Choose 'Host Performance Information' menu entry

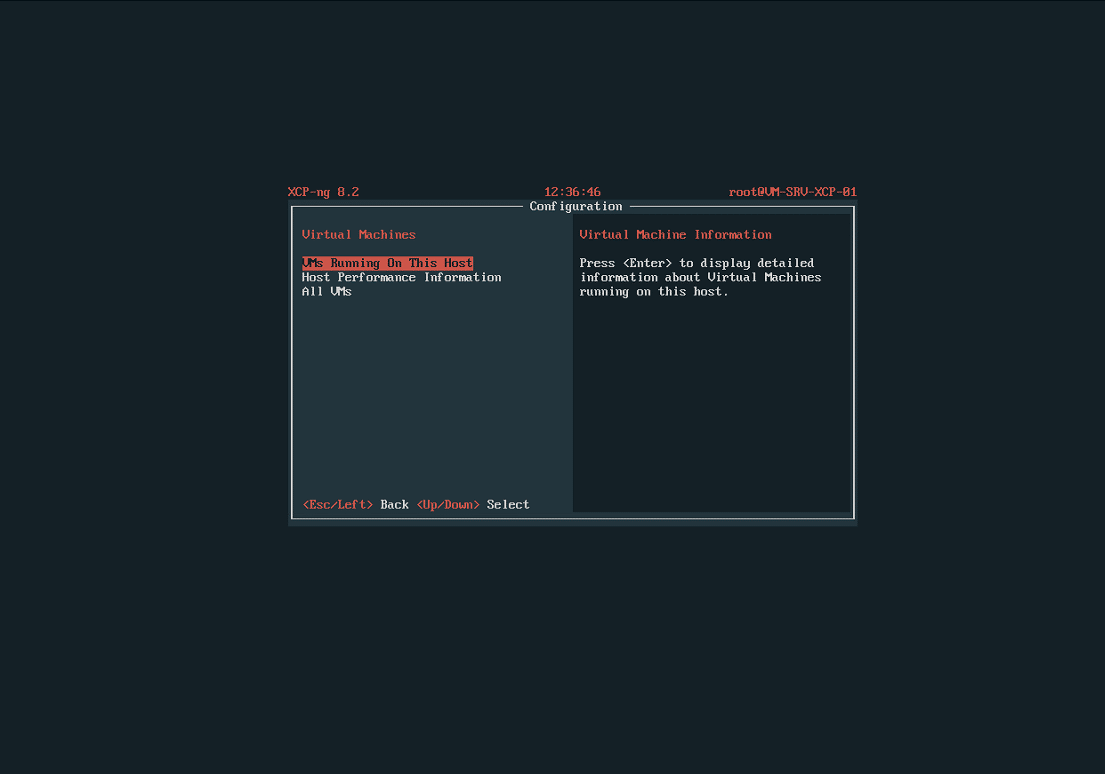[402, 277]
